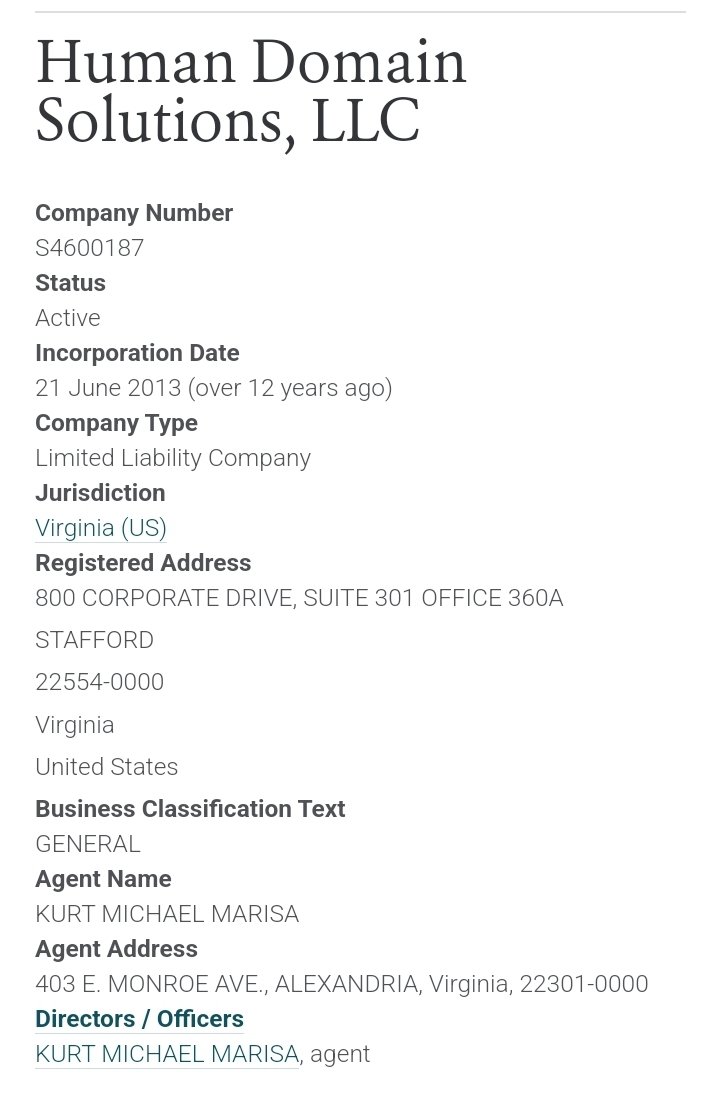Viewport: 720px width, 1096px height.
Task: Click the Company Number label
Action: (x=134, y=213)
